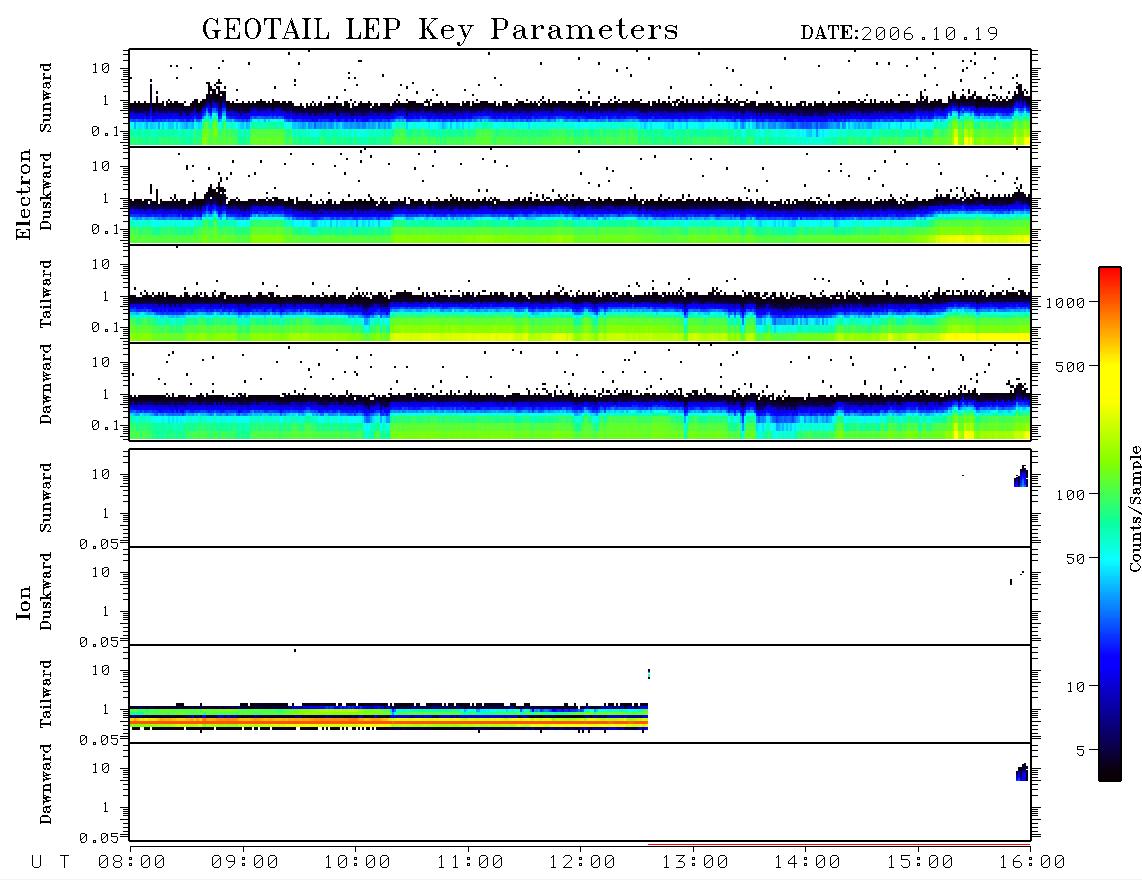The width and height of the screenshot is (1142, 880).
Task: Select the 12:00 time axis label
Action: coord(582,863)
